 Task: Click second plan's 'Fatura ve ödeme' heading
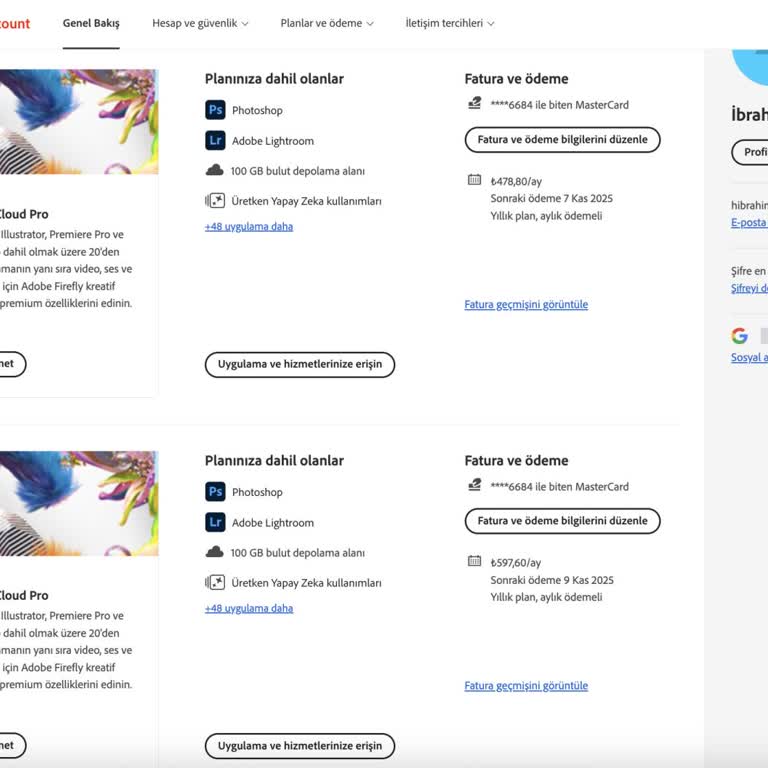pyautogui.click(x=516, y=460)
